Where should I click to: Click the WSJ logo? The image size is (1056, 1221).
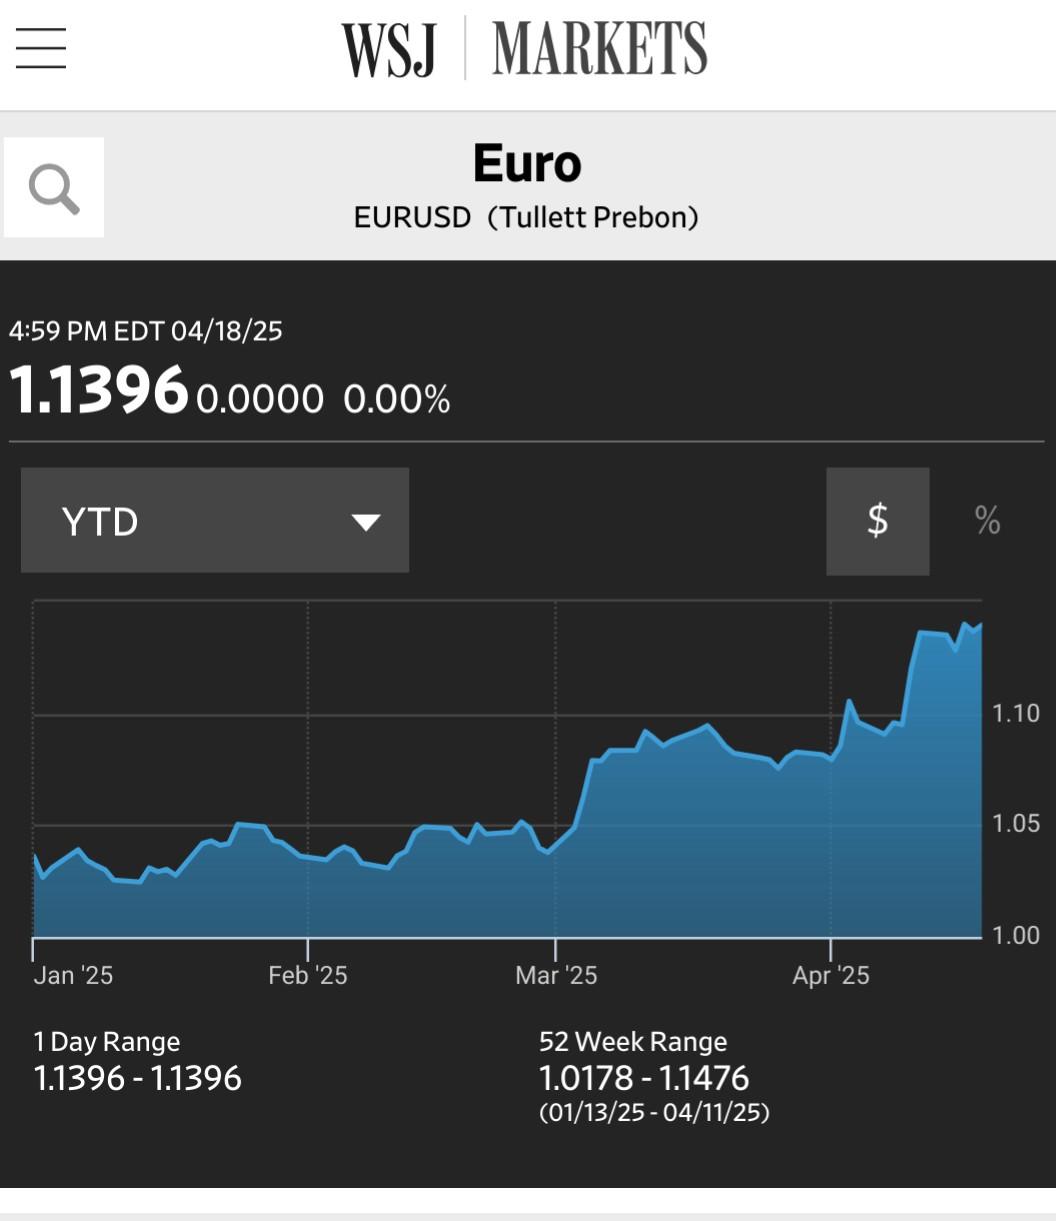pos(390,50)
